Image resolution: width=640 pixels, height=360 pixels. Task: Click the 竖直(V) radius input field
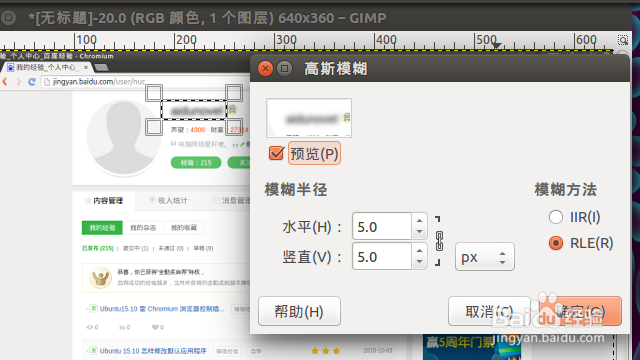pos(382,256)
